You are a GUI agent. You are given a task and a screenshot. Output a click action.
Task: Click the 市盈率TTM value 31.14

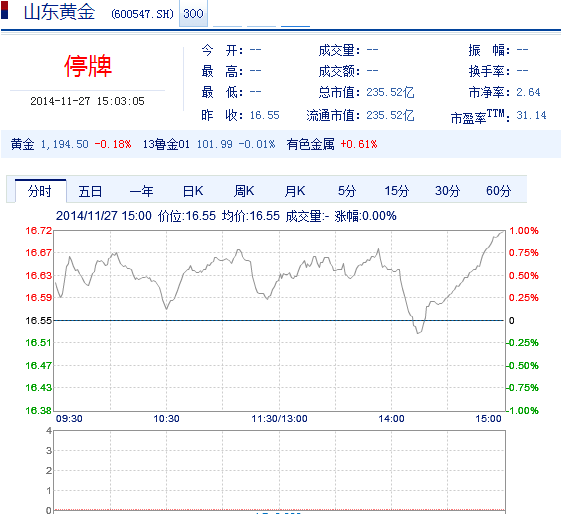tap(531, 115)
